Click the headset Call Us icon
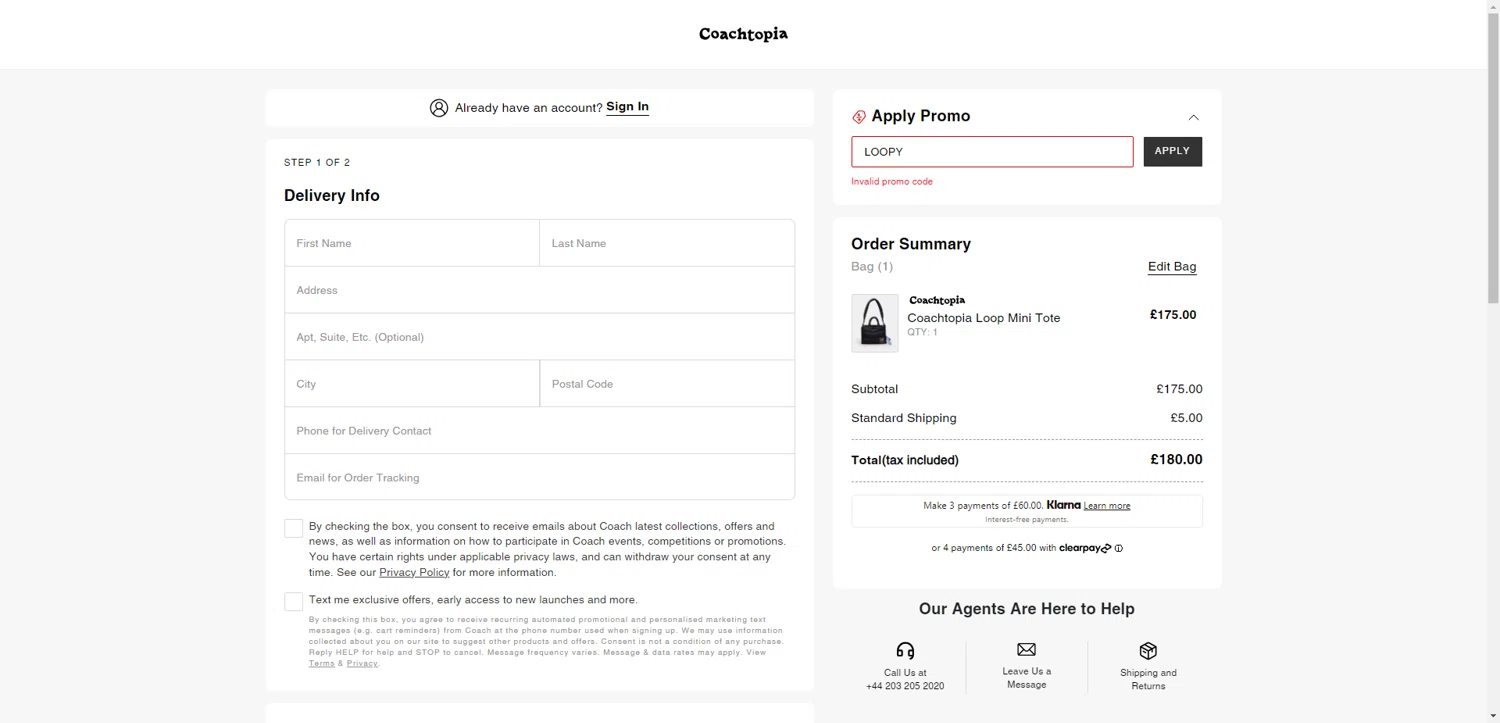 (905, 651)
